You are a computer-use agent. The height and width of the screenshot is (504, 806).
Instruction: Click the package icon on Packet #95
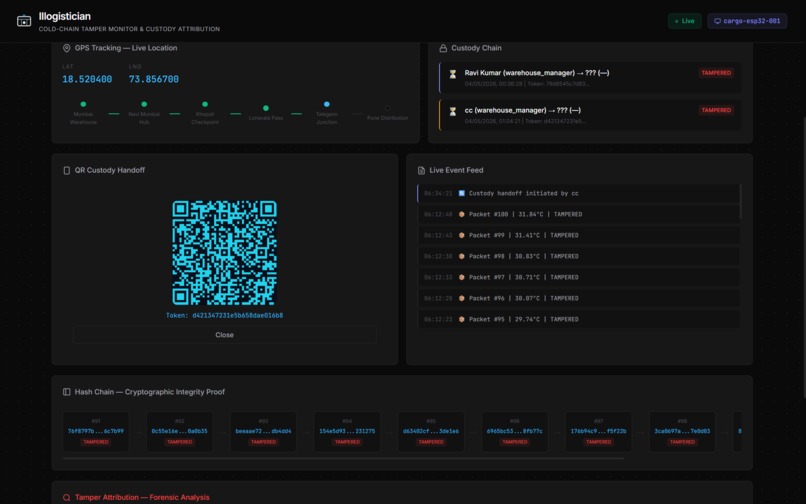(x=462, y=319)
